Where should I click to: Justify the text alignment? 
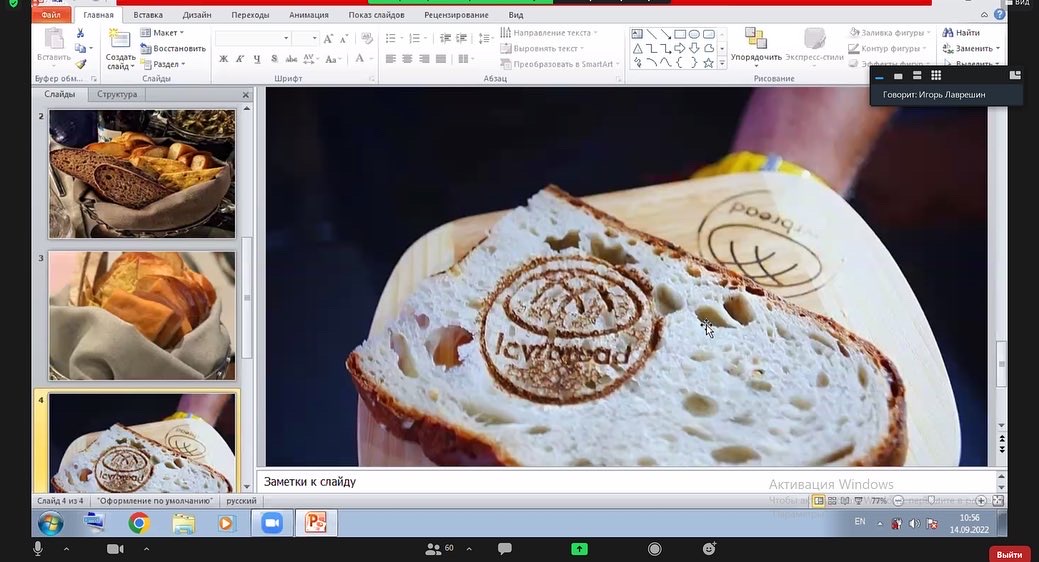click(441, 59)
